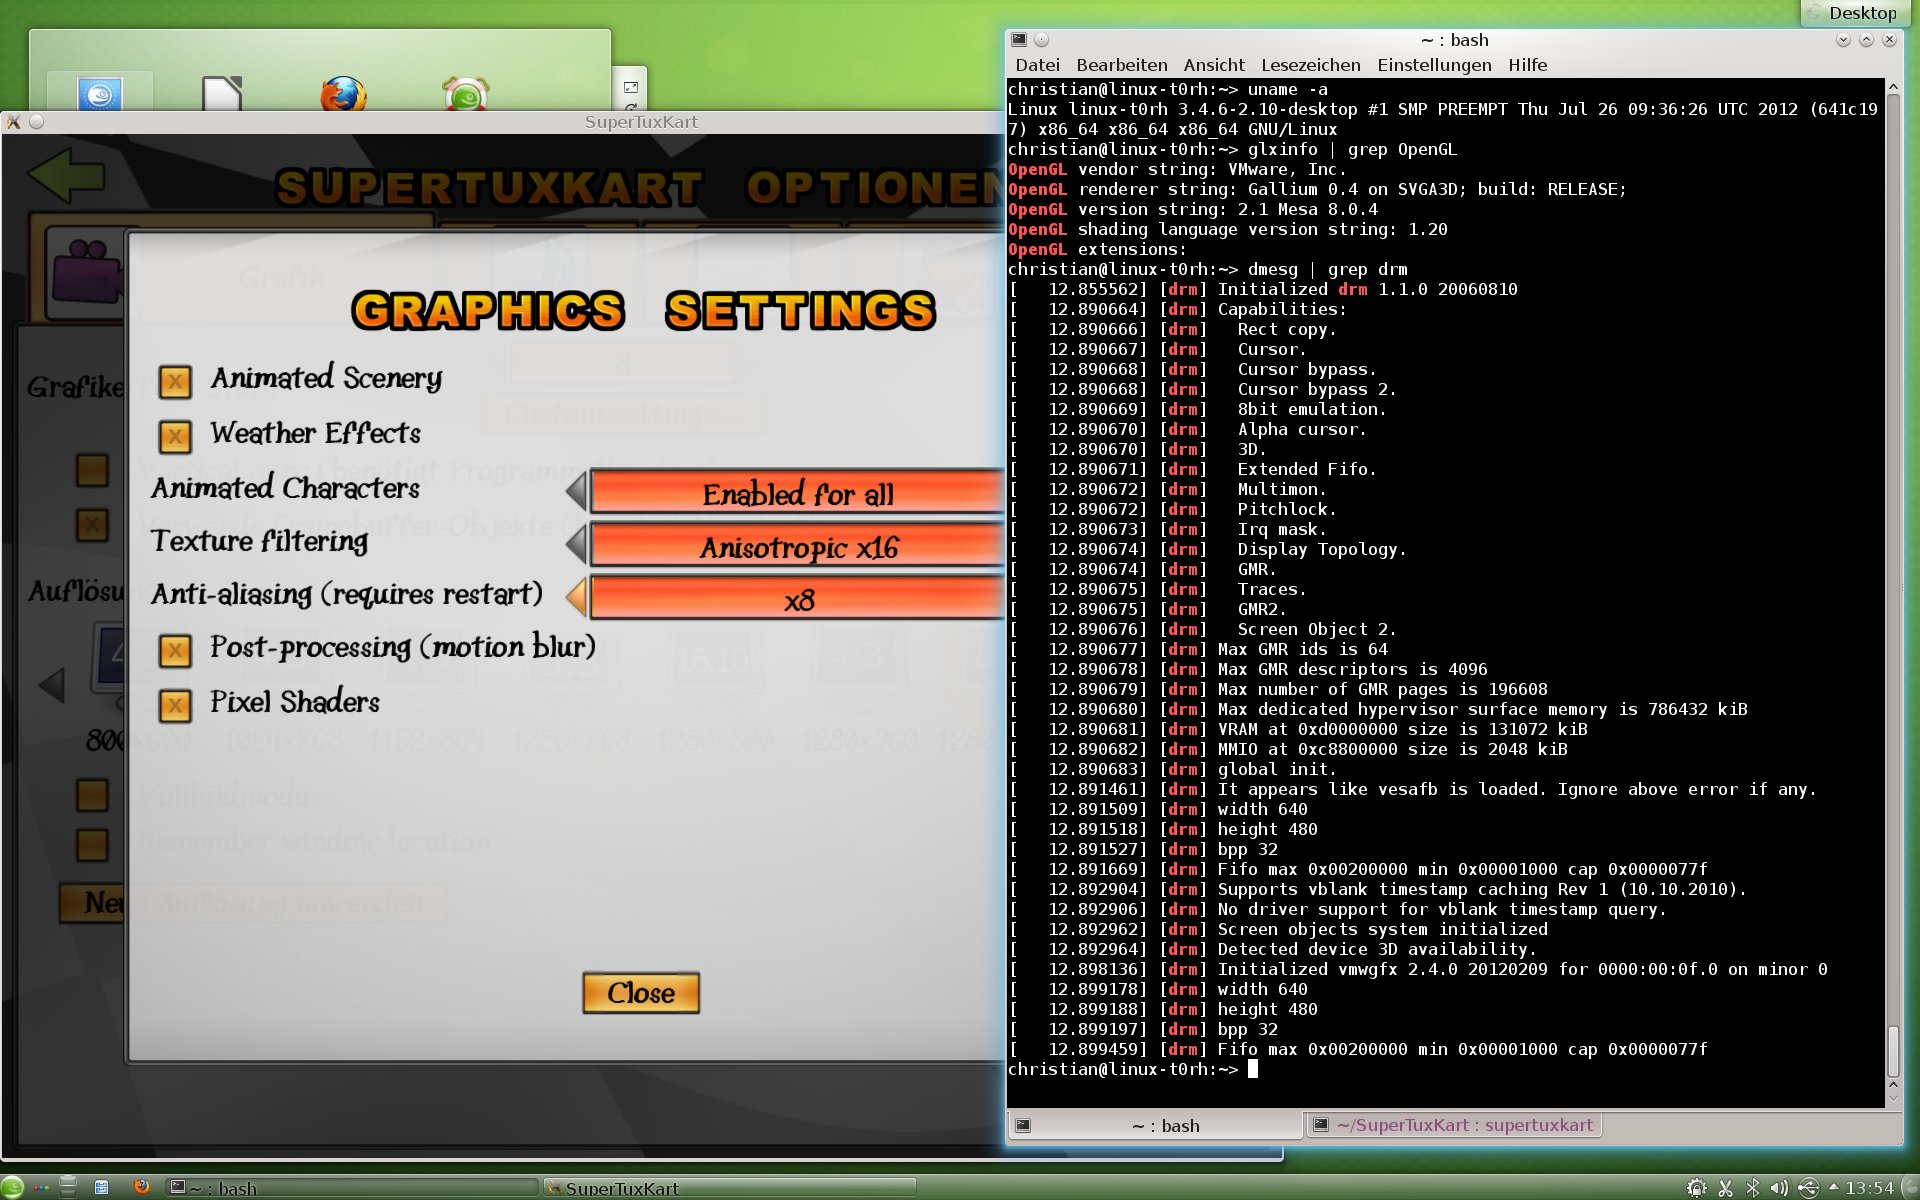Show hidden tray icons arrow
The image size is (1920, 1200).
click(1833, 1187)
